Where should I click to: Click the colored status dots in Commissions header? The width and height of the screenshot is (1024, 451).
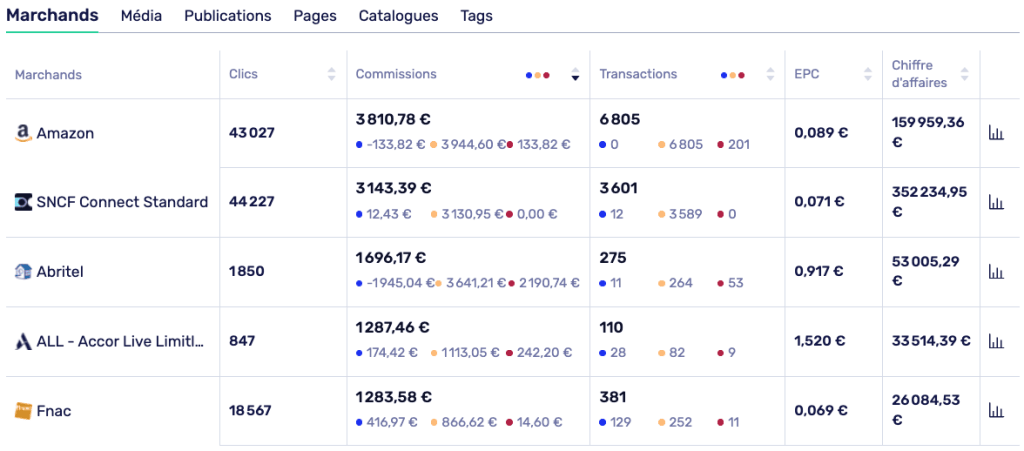pos(537,75)
